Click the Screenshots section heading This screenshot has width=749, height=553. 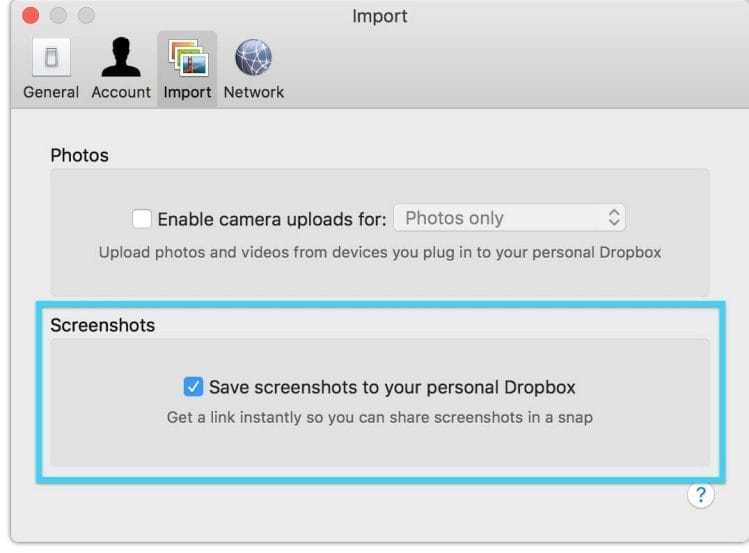[x=103, y=325]
